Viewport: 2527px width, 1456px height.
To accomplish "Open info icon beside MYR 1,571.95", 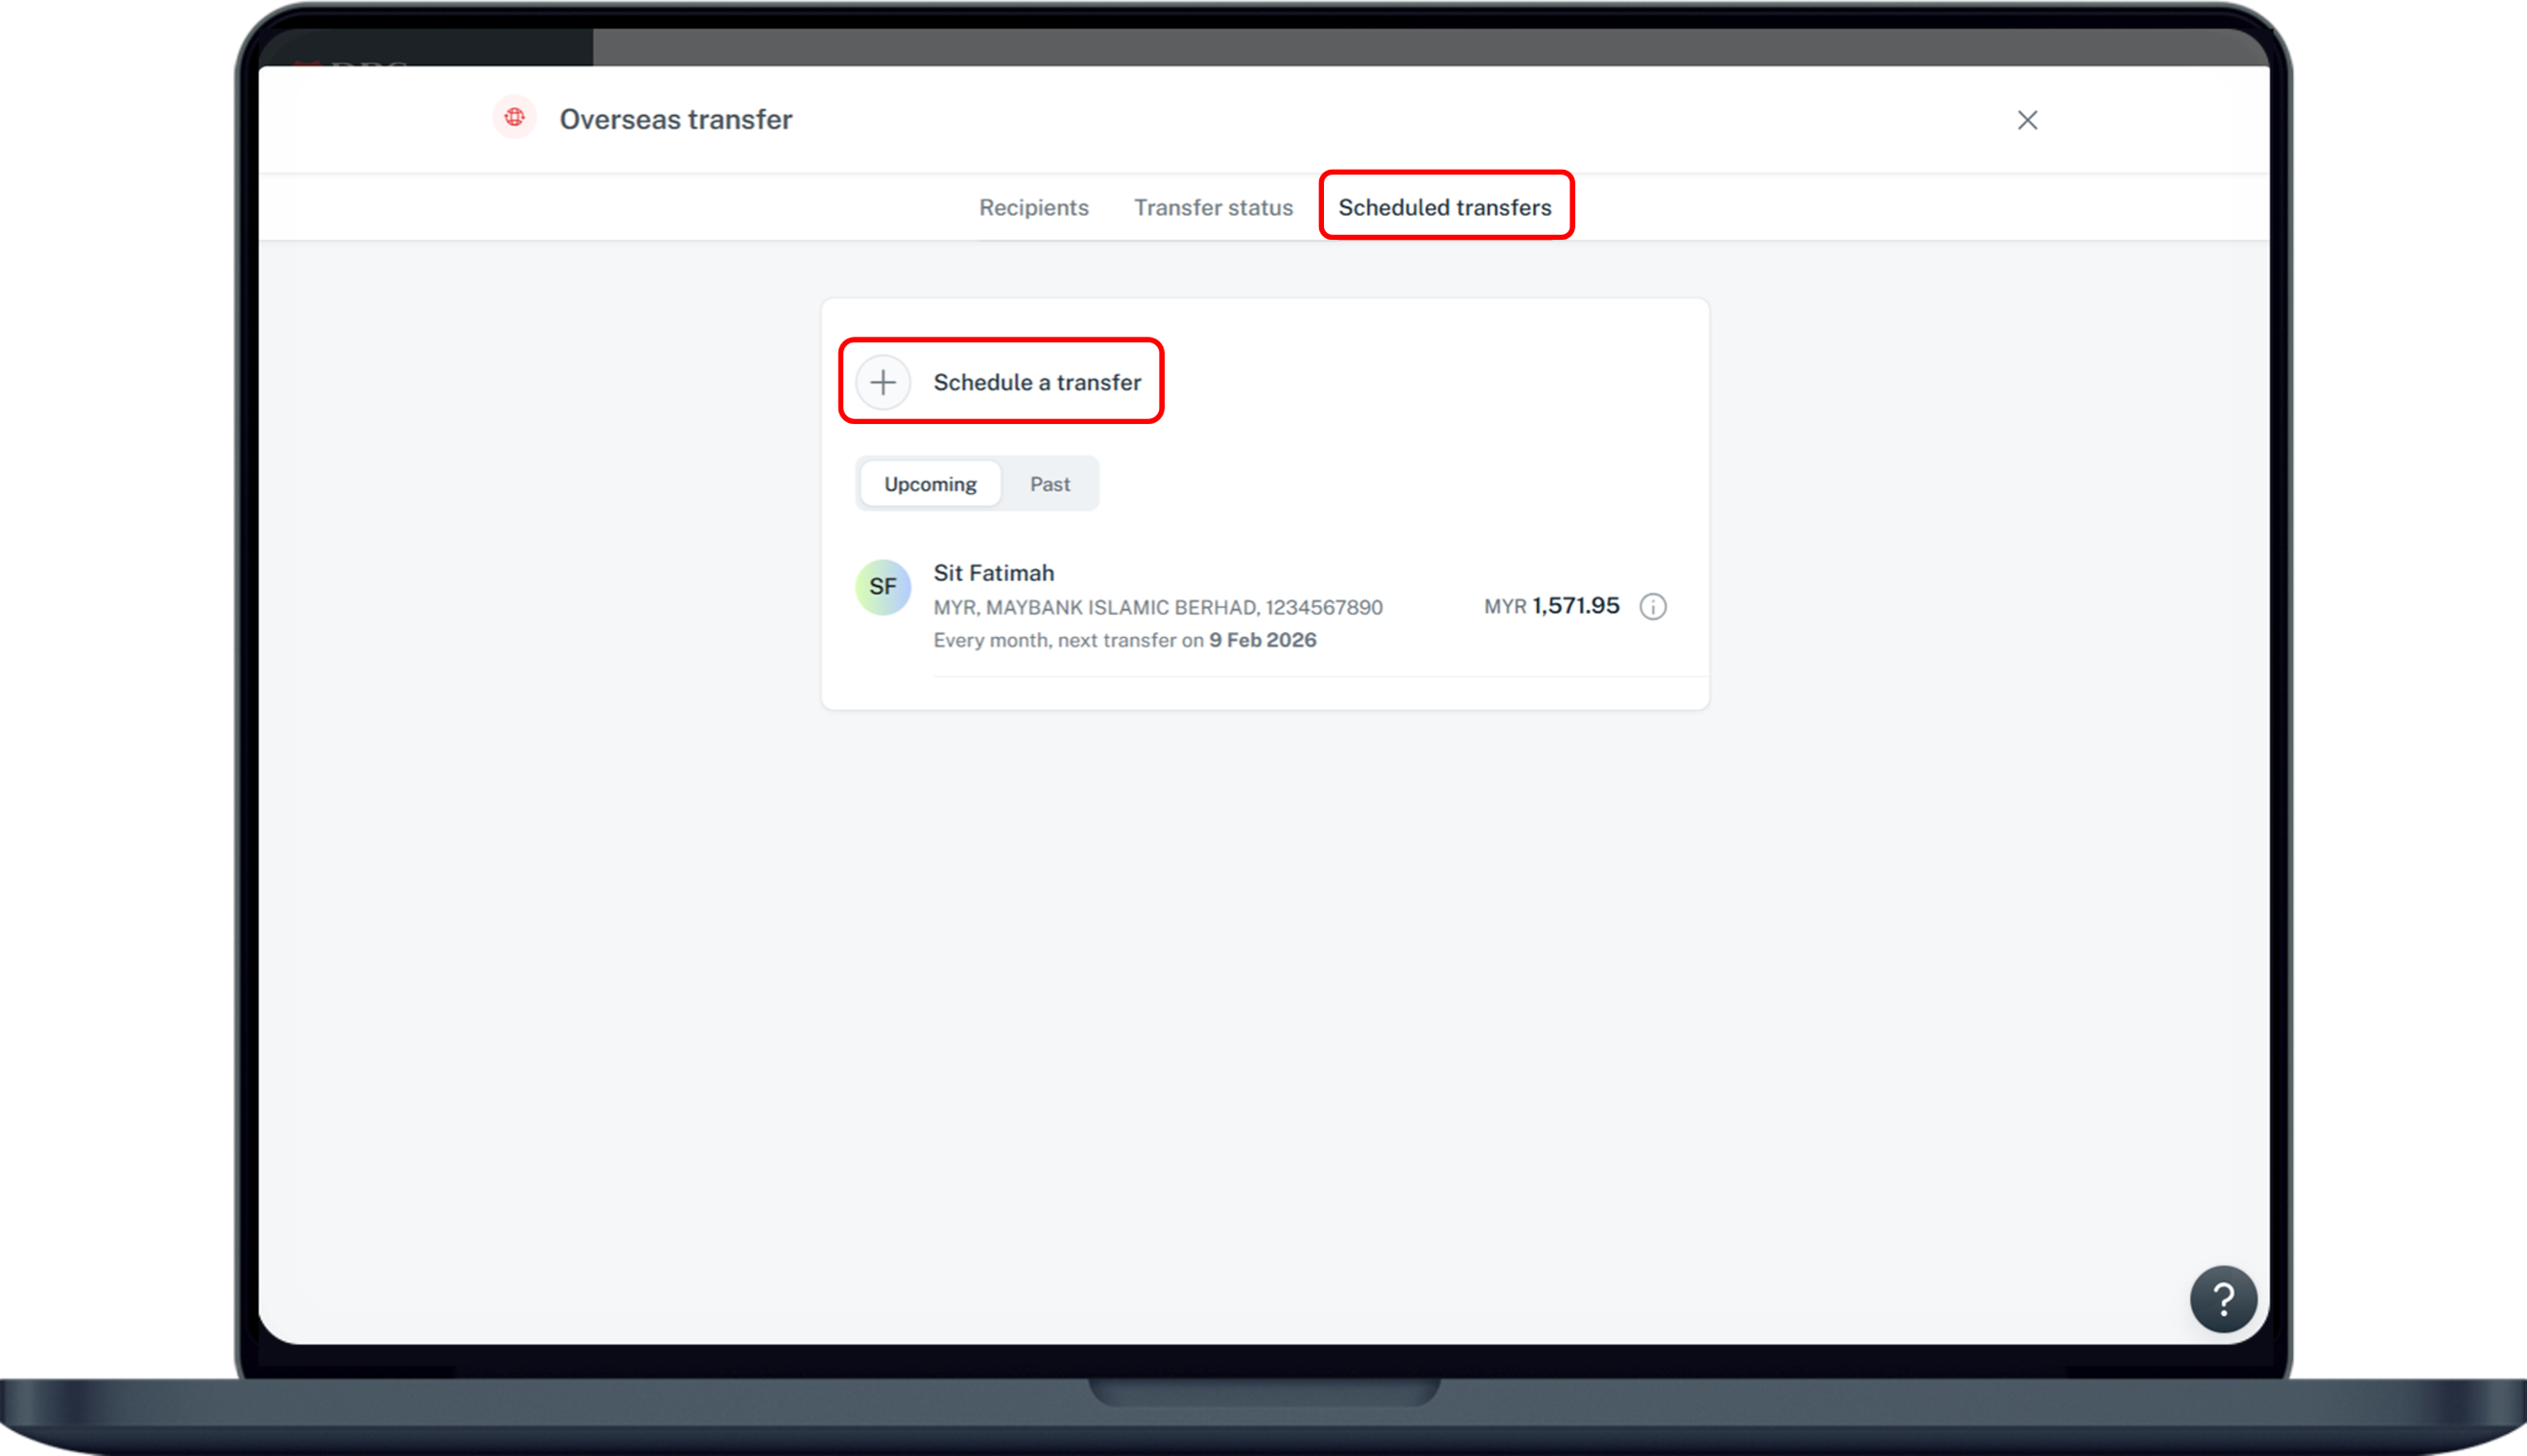I will (1652, 606).
